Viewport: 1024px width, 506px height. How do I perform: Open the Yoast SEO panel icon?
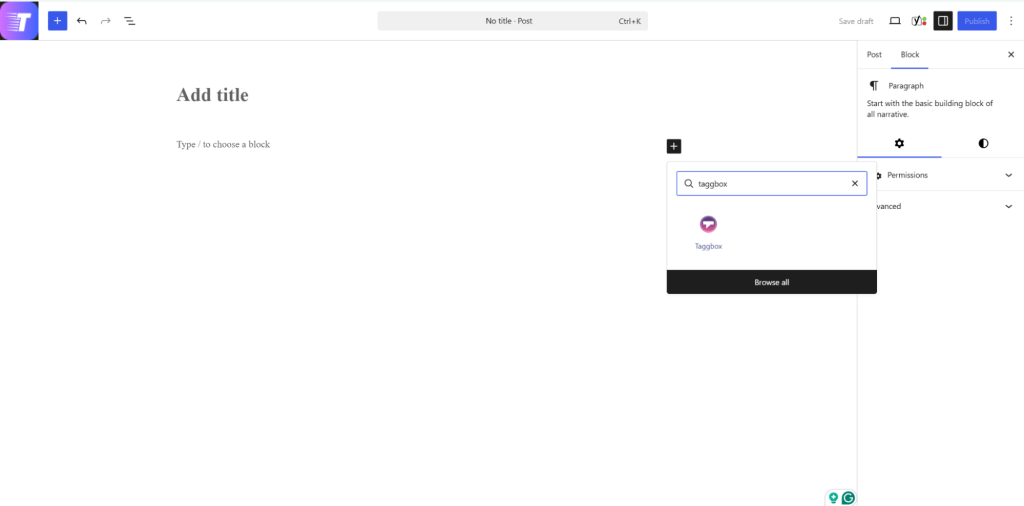[x=919, y=21]
